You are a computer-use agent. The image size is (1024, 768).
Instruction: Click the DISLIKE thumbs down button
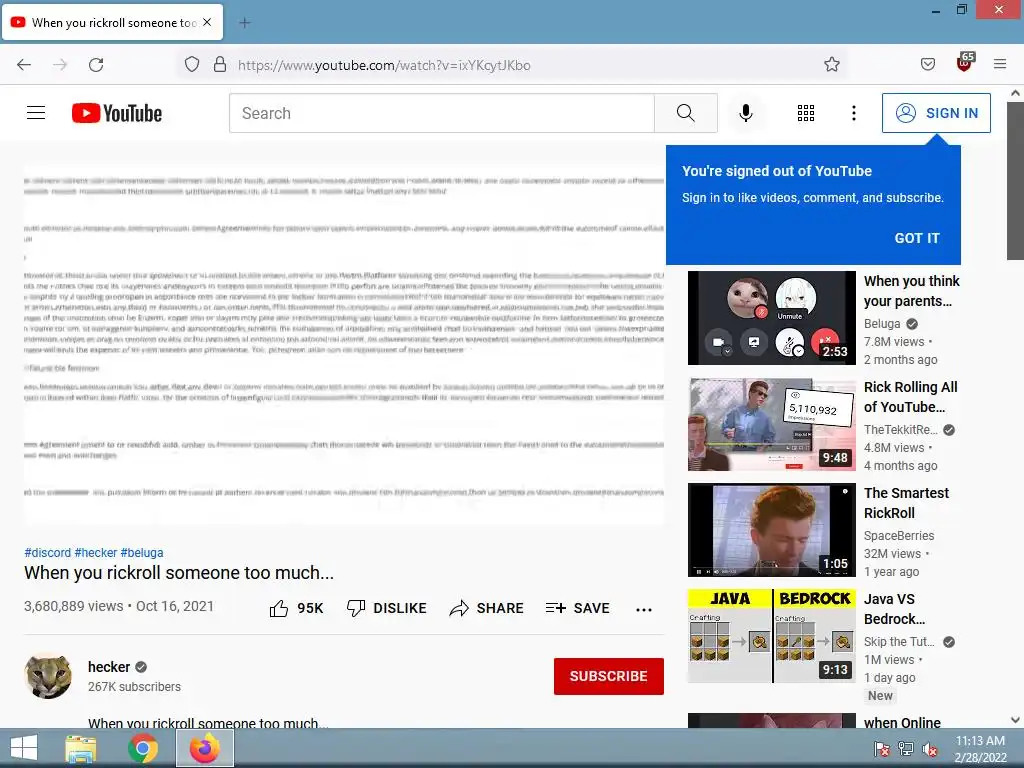(387, 608)
